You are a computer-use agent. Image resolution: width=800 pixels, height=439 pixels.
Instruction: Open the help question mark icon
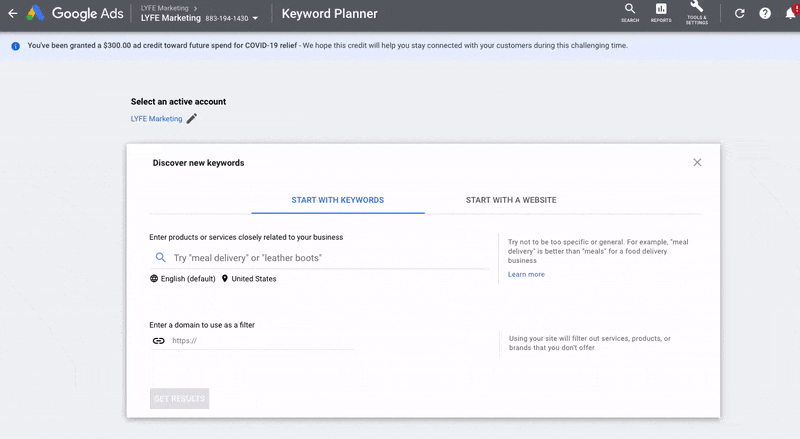click(x=765, y=14)
